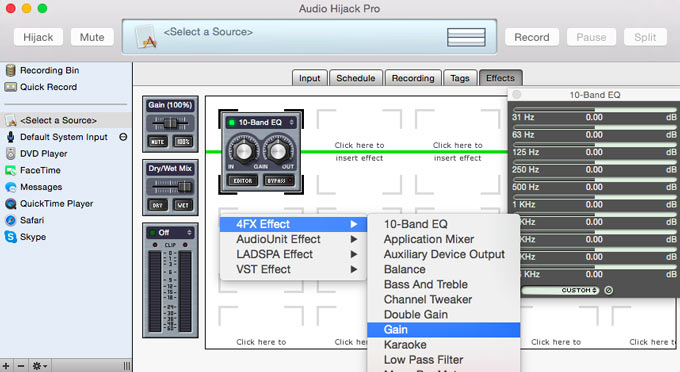
Task: Expand the AudioUnit Effect submenu
Action: pyautogui.click(x=294, y=239)
